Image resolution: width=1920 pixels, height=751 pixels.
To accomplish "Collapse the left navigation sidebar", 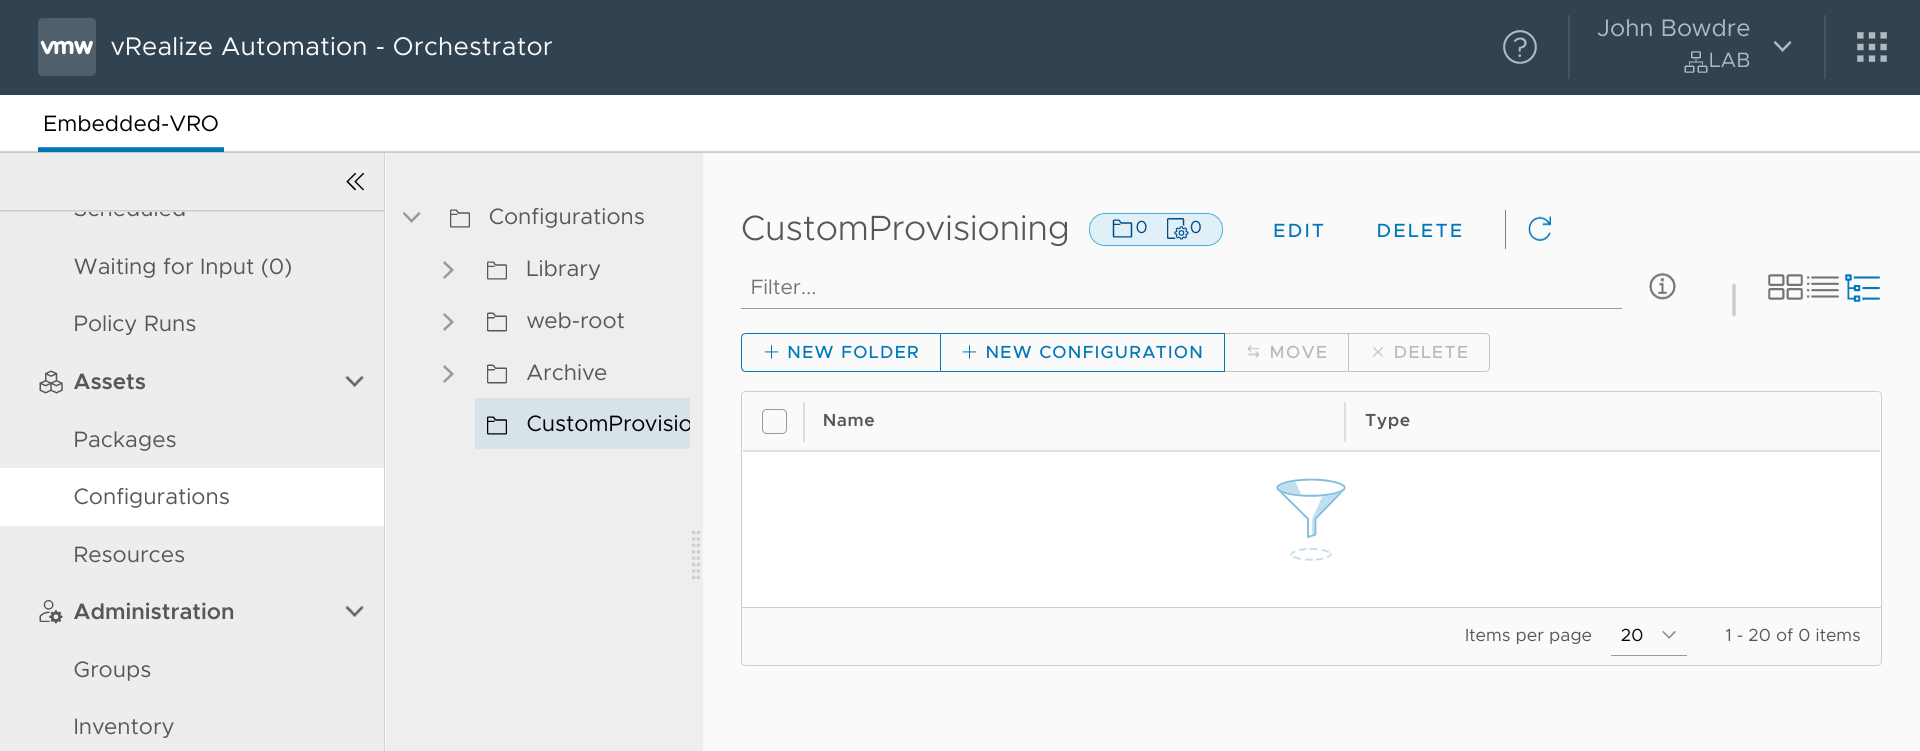I will pos(355,181).
